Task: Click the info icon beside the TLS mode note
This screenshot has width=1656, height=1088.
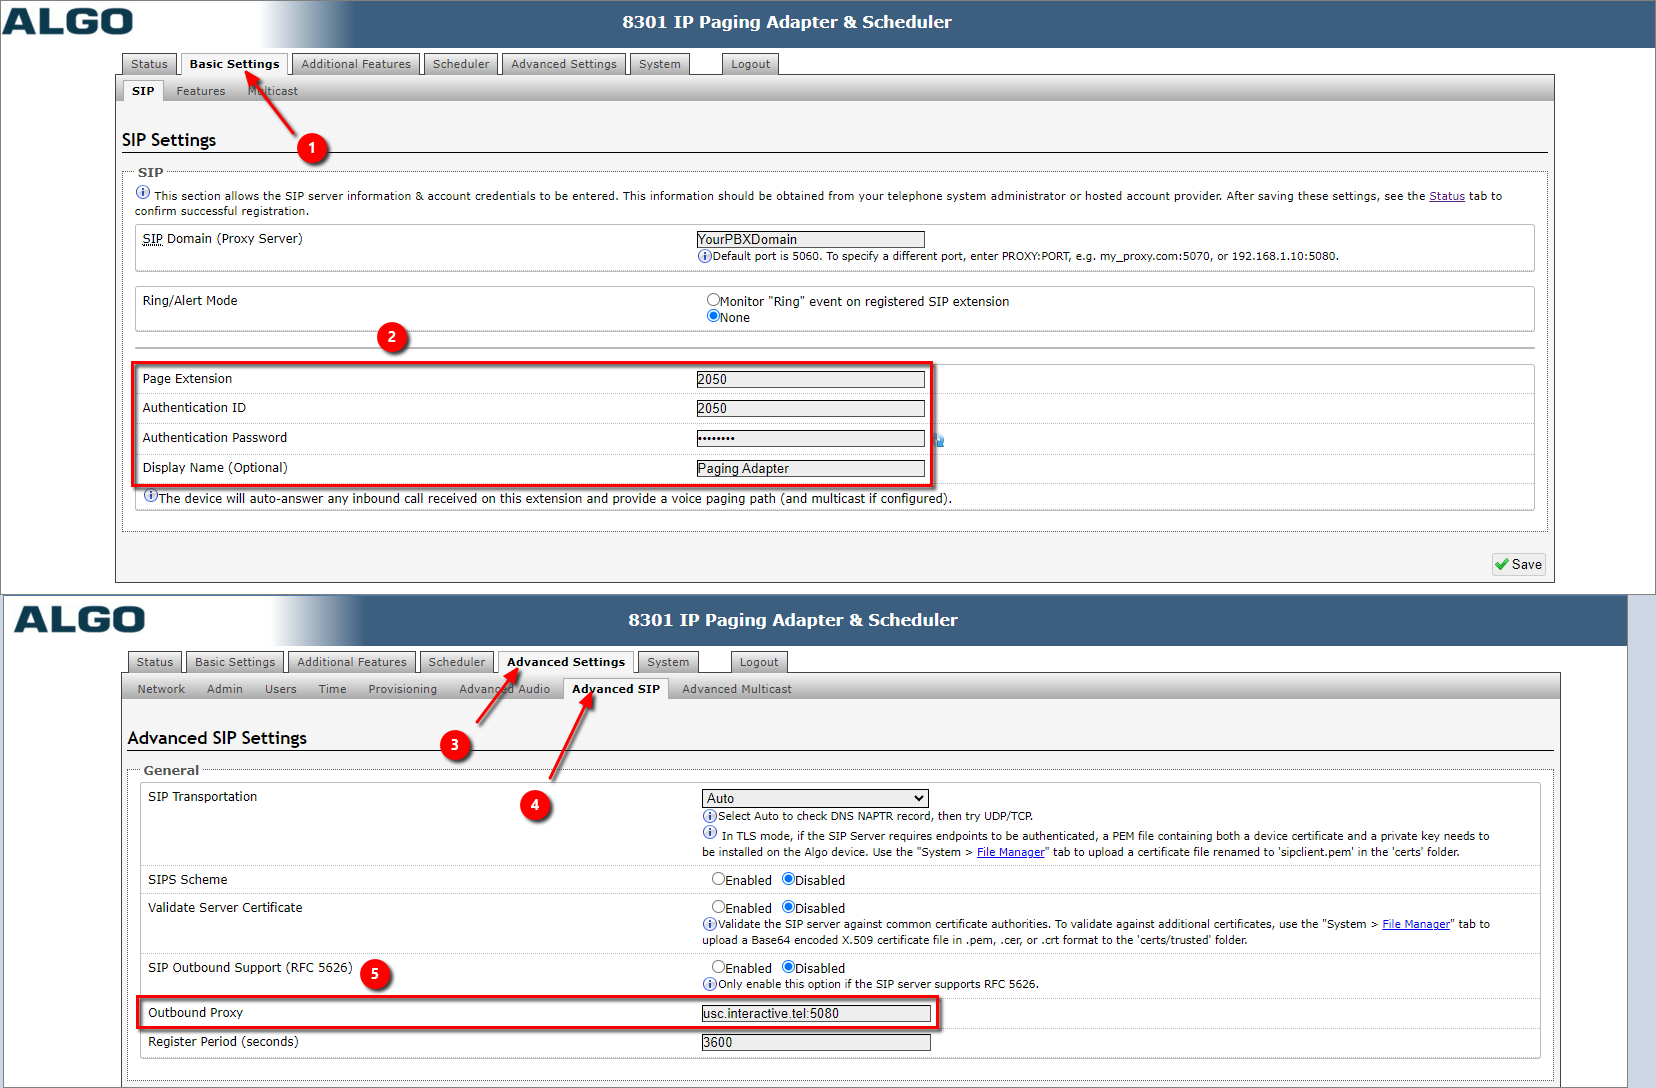Action: [709, 833]
